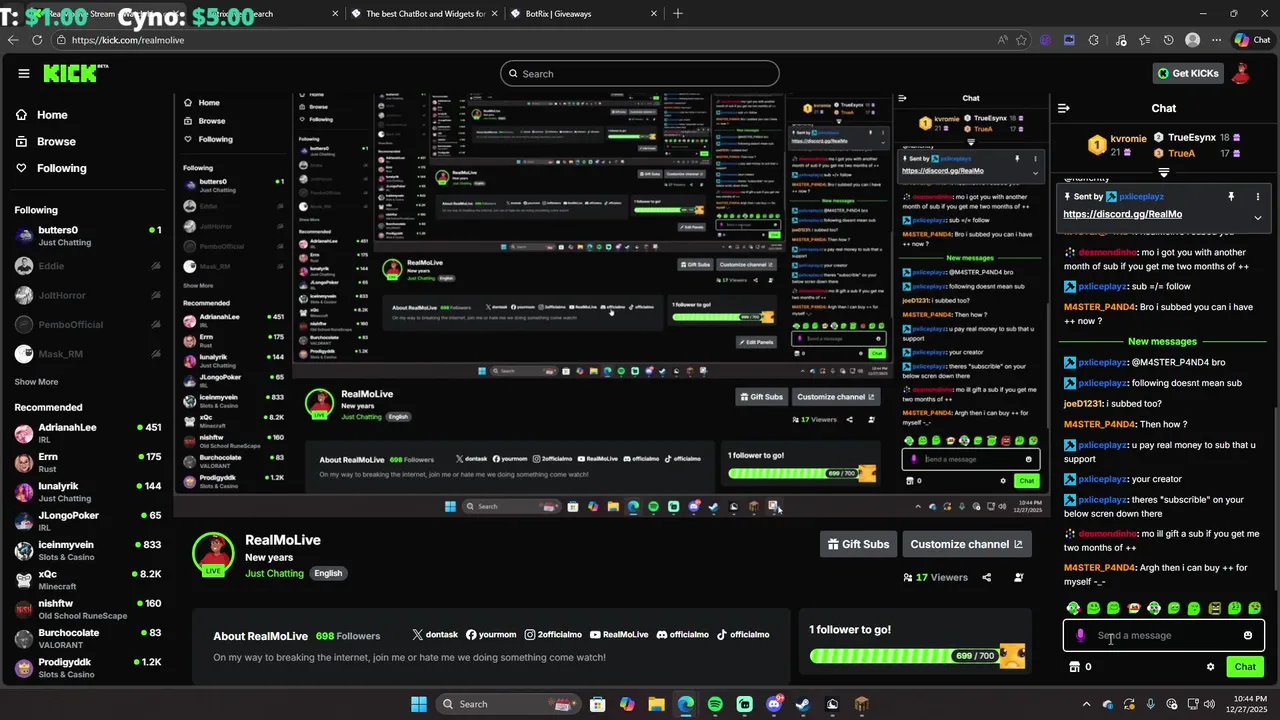The image size is (1280, 720).
Task: Add page to favorites star icon
Action: click(1021, 40)
